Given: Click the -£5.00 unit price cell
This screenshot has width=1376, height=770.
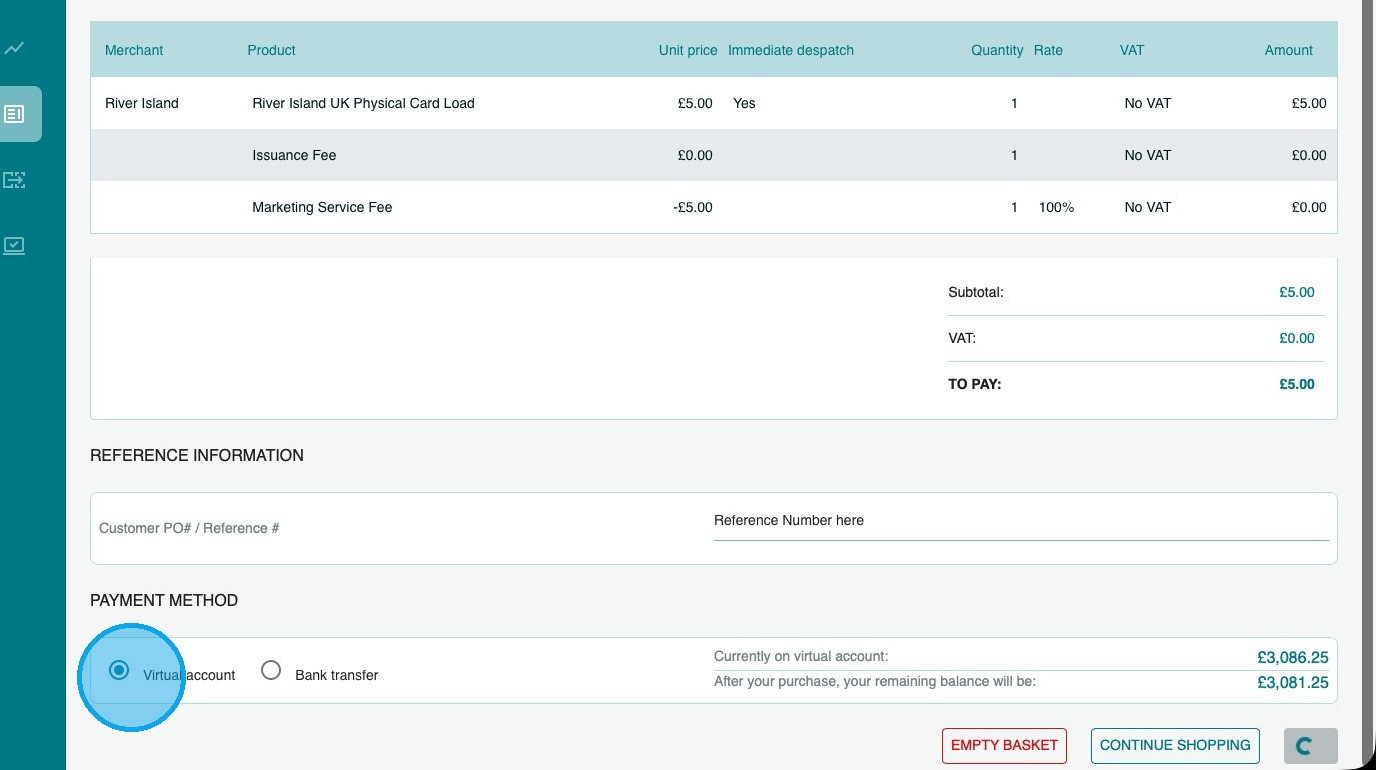Looking at the screenshot, I should pos(693,207).
